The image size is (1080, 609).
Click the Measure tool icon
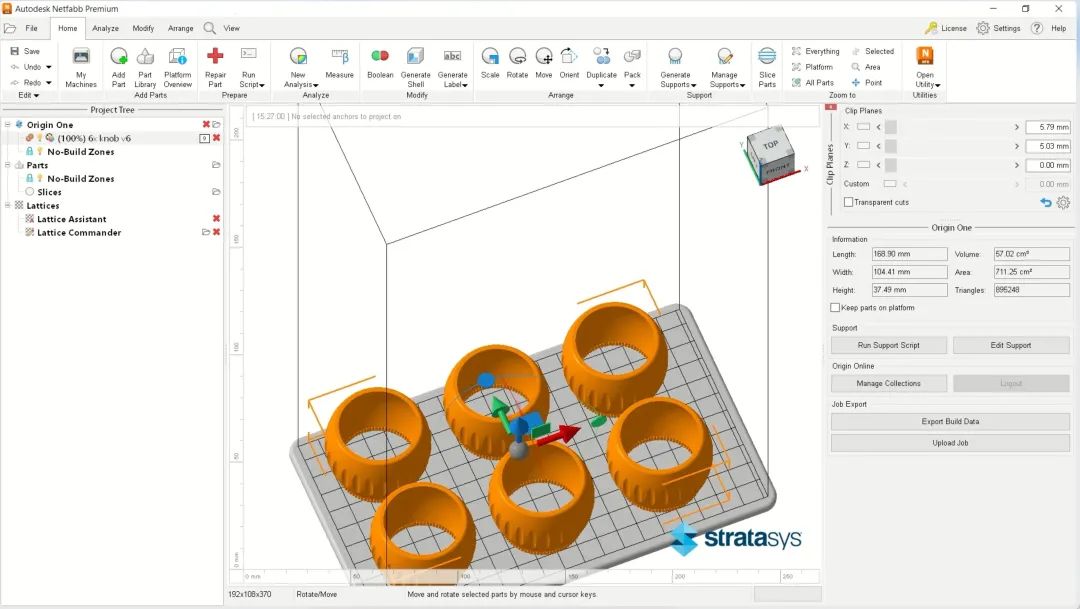(x=339, y=58)
